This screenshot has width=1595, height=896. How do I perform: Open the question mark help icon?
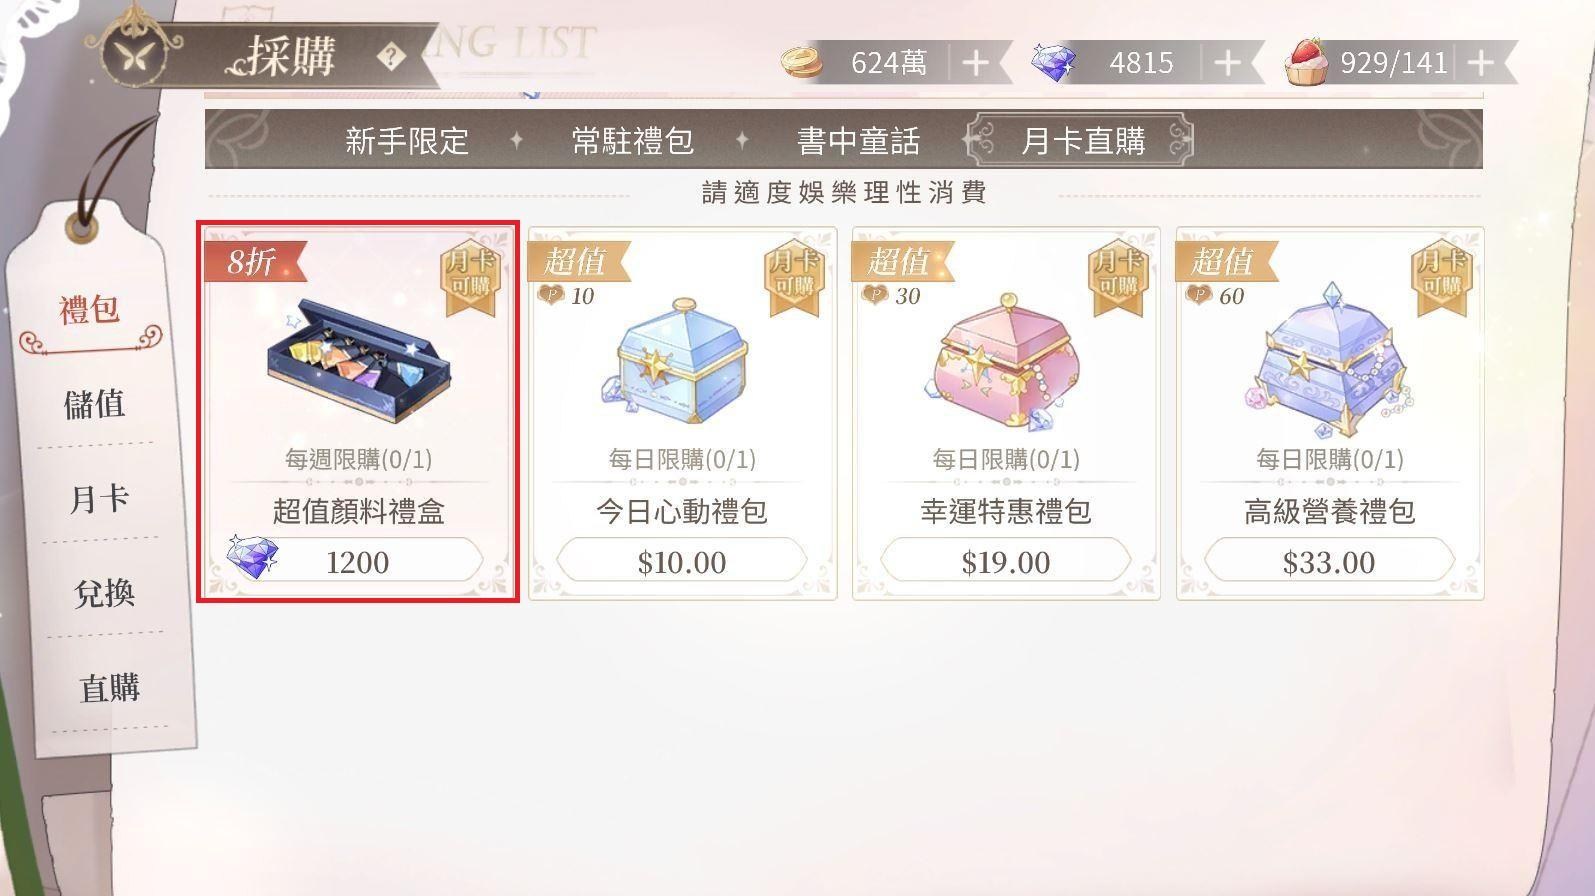pyautogui.click(x=391, y=57)
